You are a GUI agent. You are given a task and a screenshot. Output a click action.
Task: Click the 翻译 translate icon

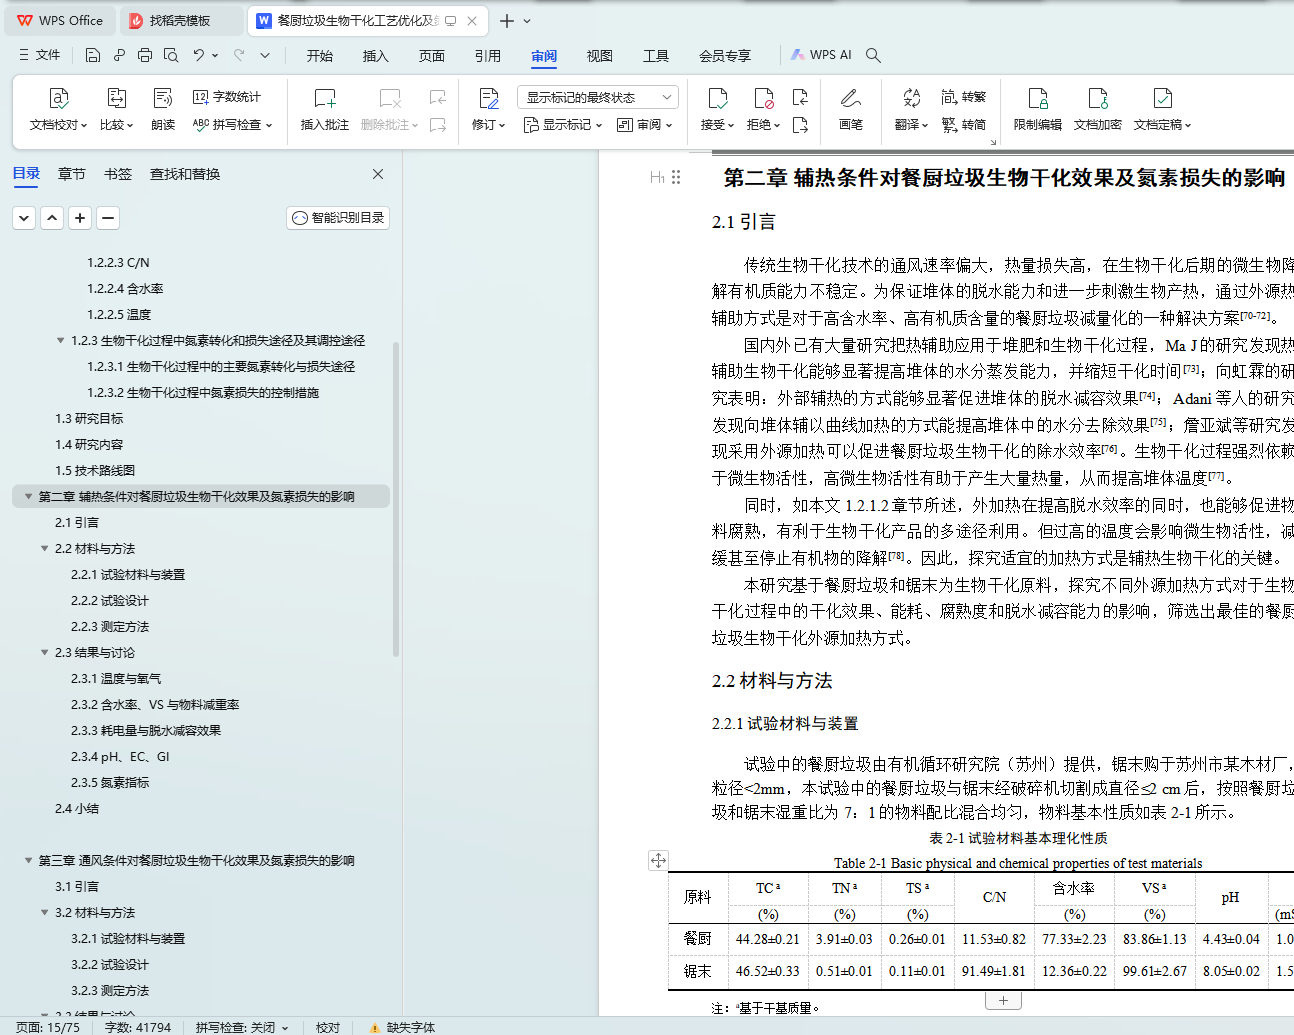coord(911,98)
